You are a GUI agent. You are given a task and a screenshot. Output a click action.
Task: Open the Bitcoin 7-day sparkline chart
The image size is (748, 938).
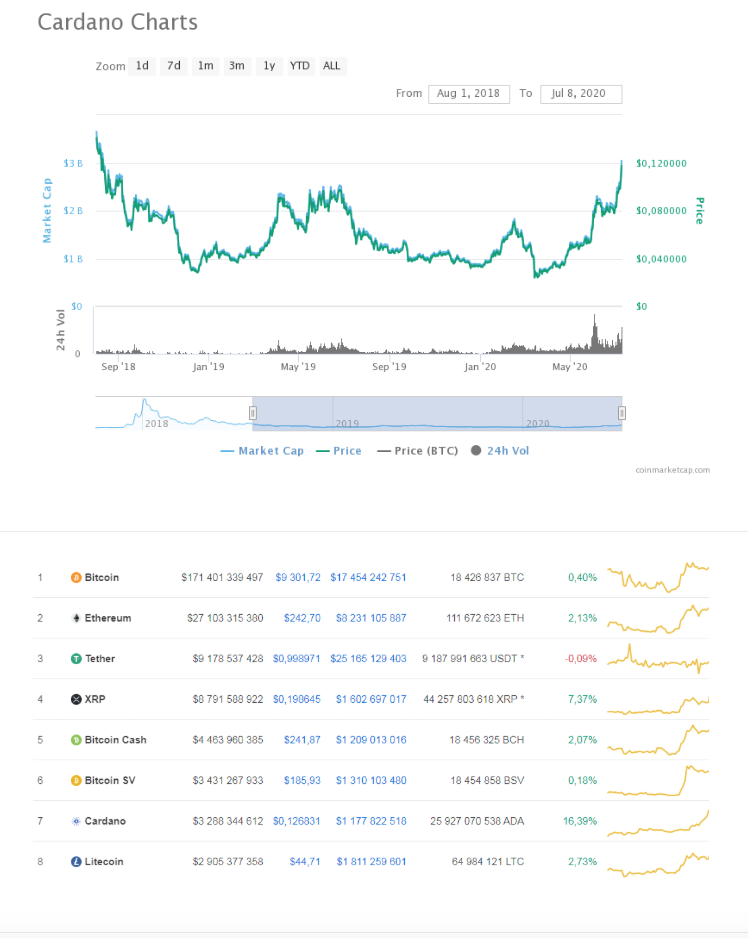pyautogui.click(x=658, y=577)
